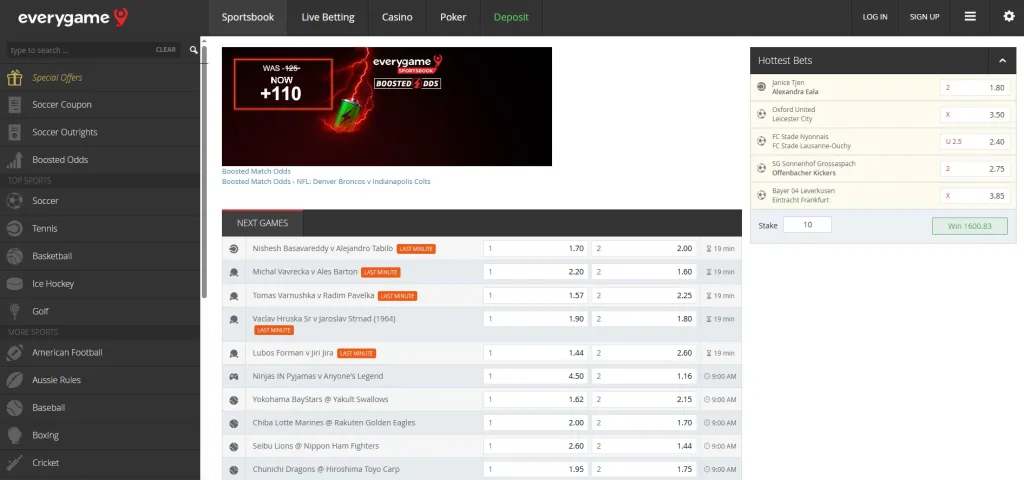Click the Aussie Rules ball icon
This screenshot has height=480, width=1024.
coord(14,380)
